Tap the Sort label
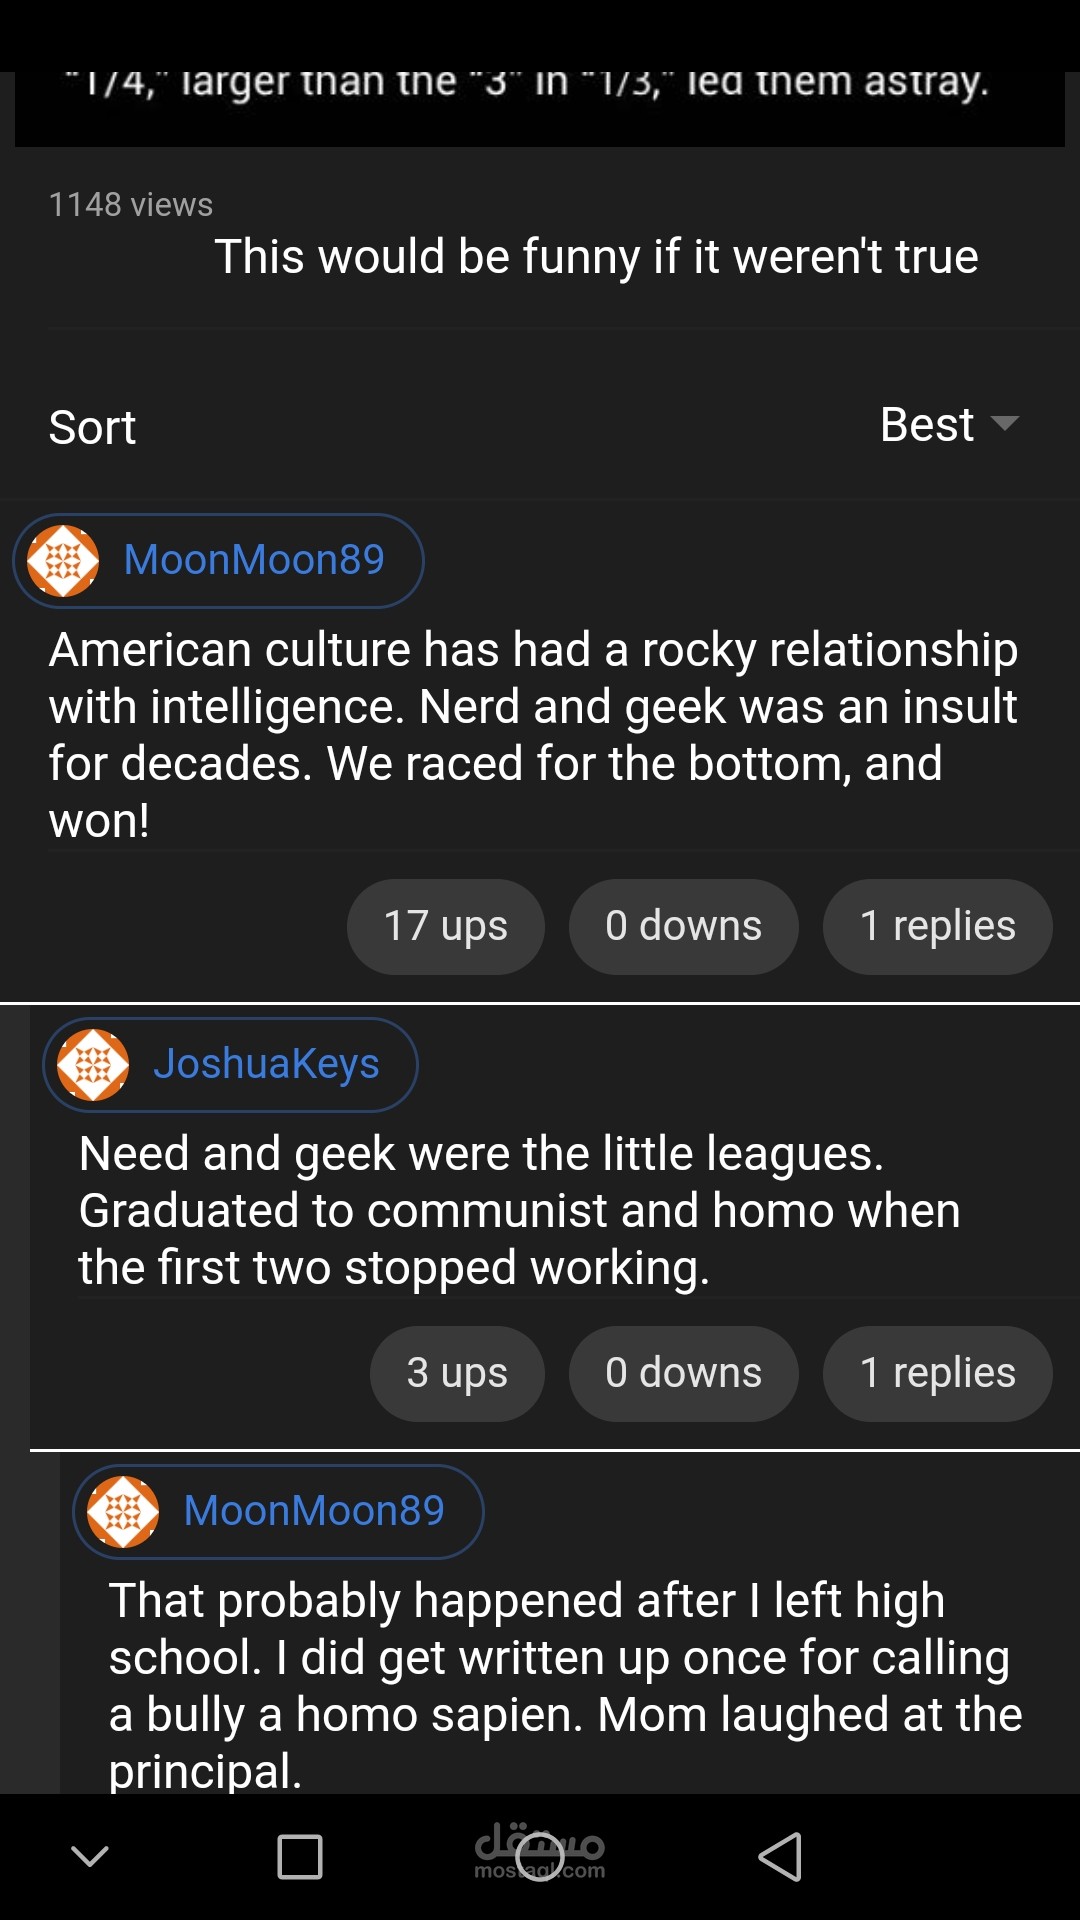Screen dimensions: 1080x1920 coord(92,428)
